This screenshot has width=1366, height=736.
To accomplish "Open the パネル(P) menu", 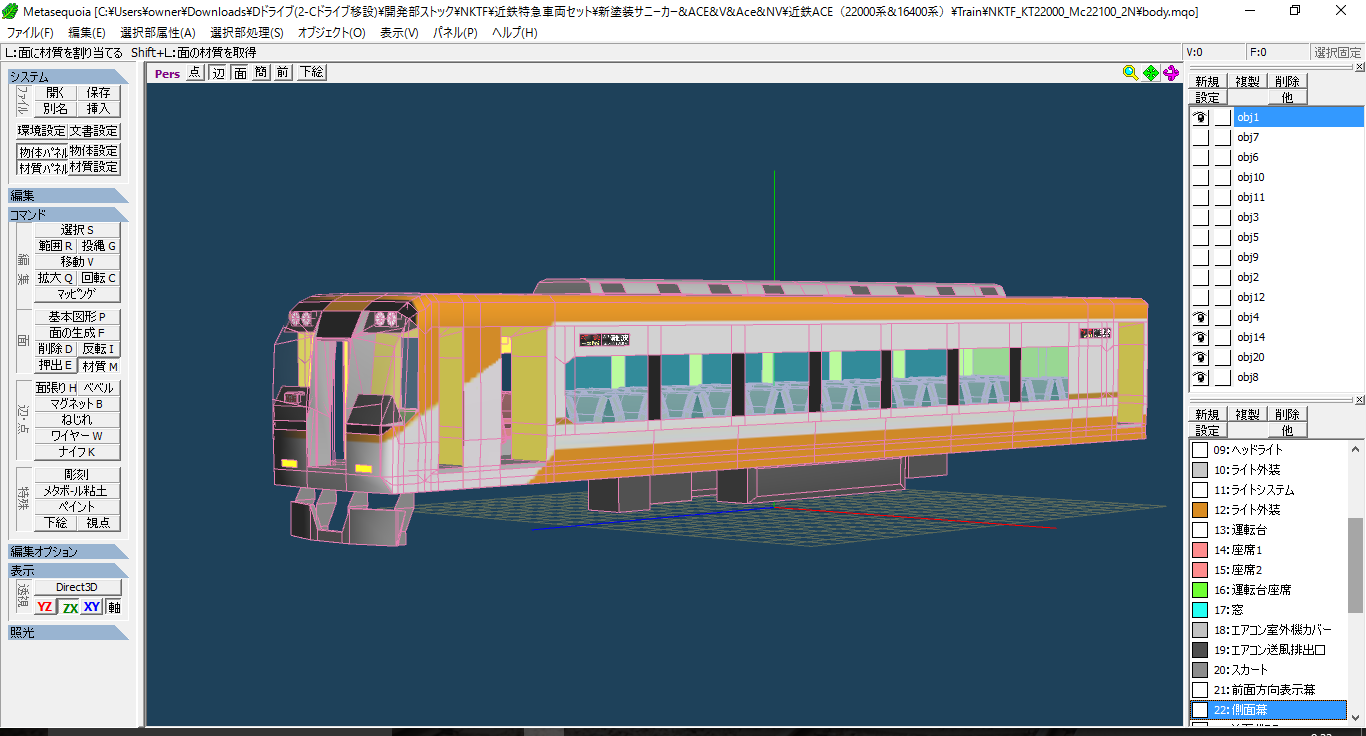I will coord(455,32).
